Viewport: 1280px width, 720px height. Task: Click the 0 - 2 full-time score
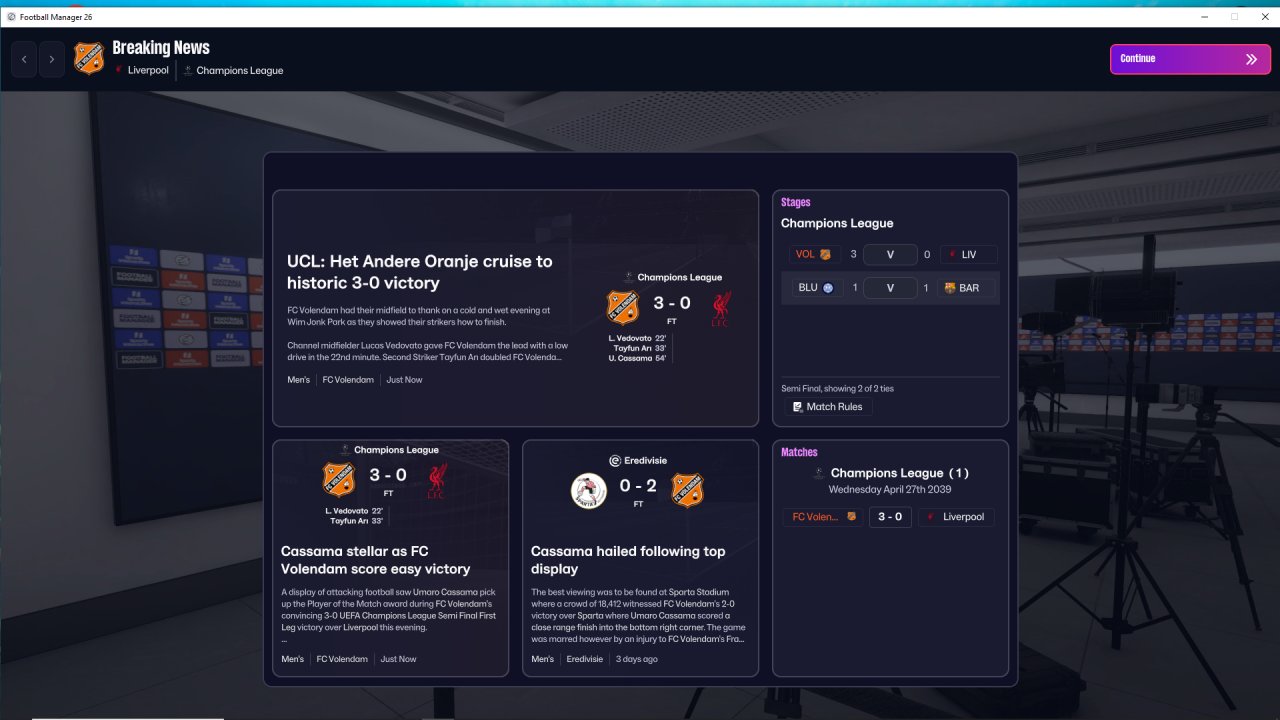point(638,486)
